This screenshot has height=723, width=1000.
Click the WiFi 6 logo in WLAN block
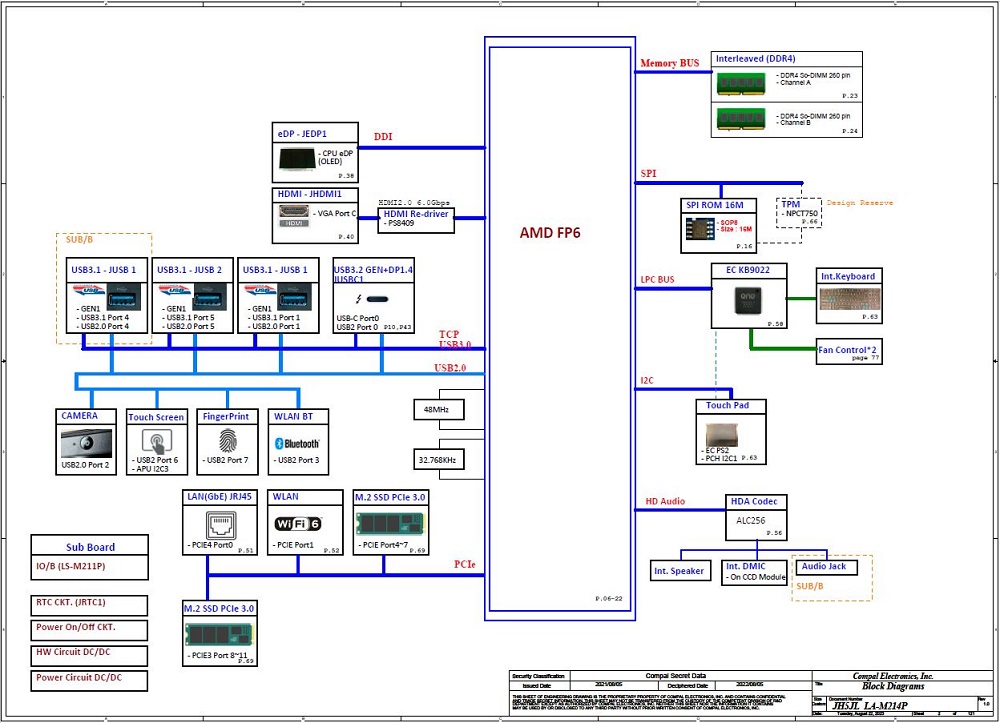(298, 523)
